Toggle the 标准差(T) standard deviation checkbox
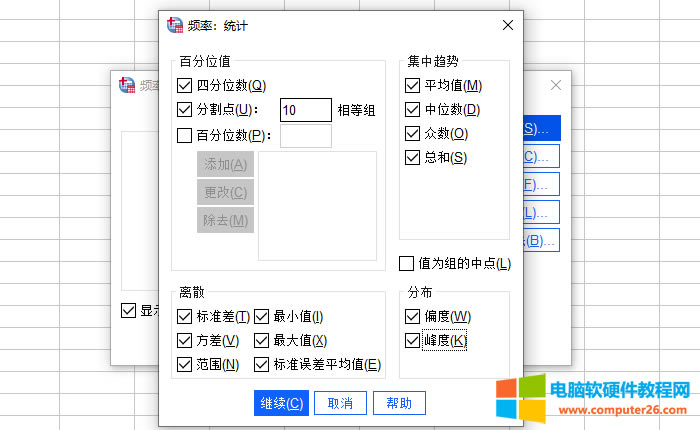The width and height of the screenshot is (700, 430). click(184, 317)
